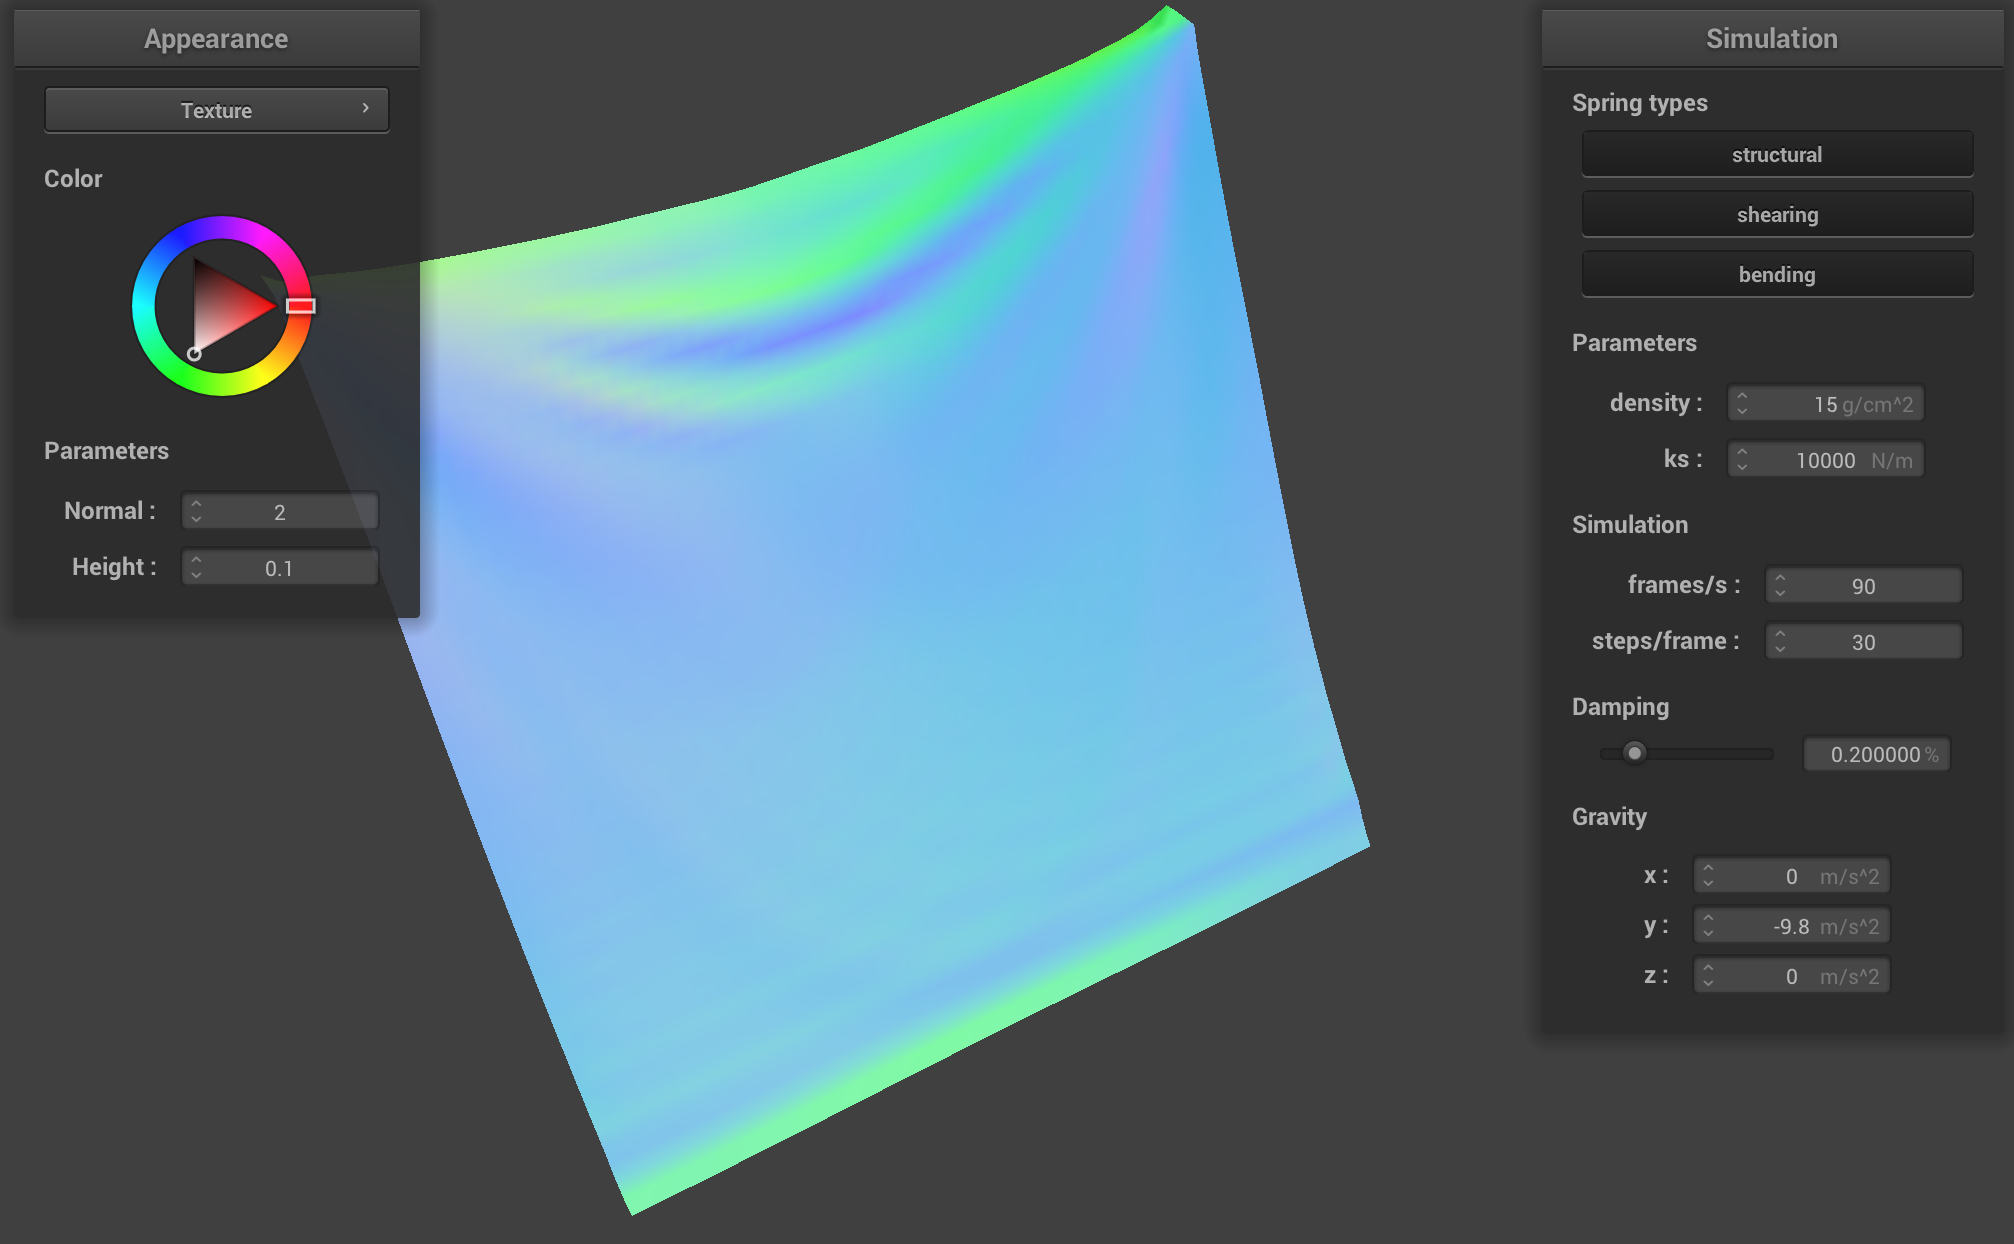Image resolution: width=2014 pixels, height=1244 pixels.
Task: Toggle the shearing spring type
Action: (1777, 214)
